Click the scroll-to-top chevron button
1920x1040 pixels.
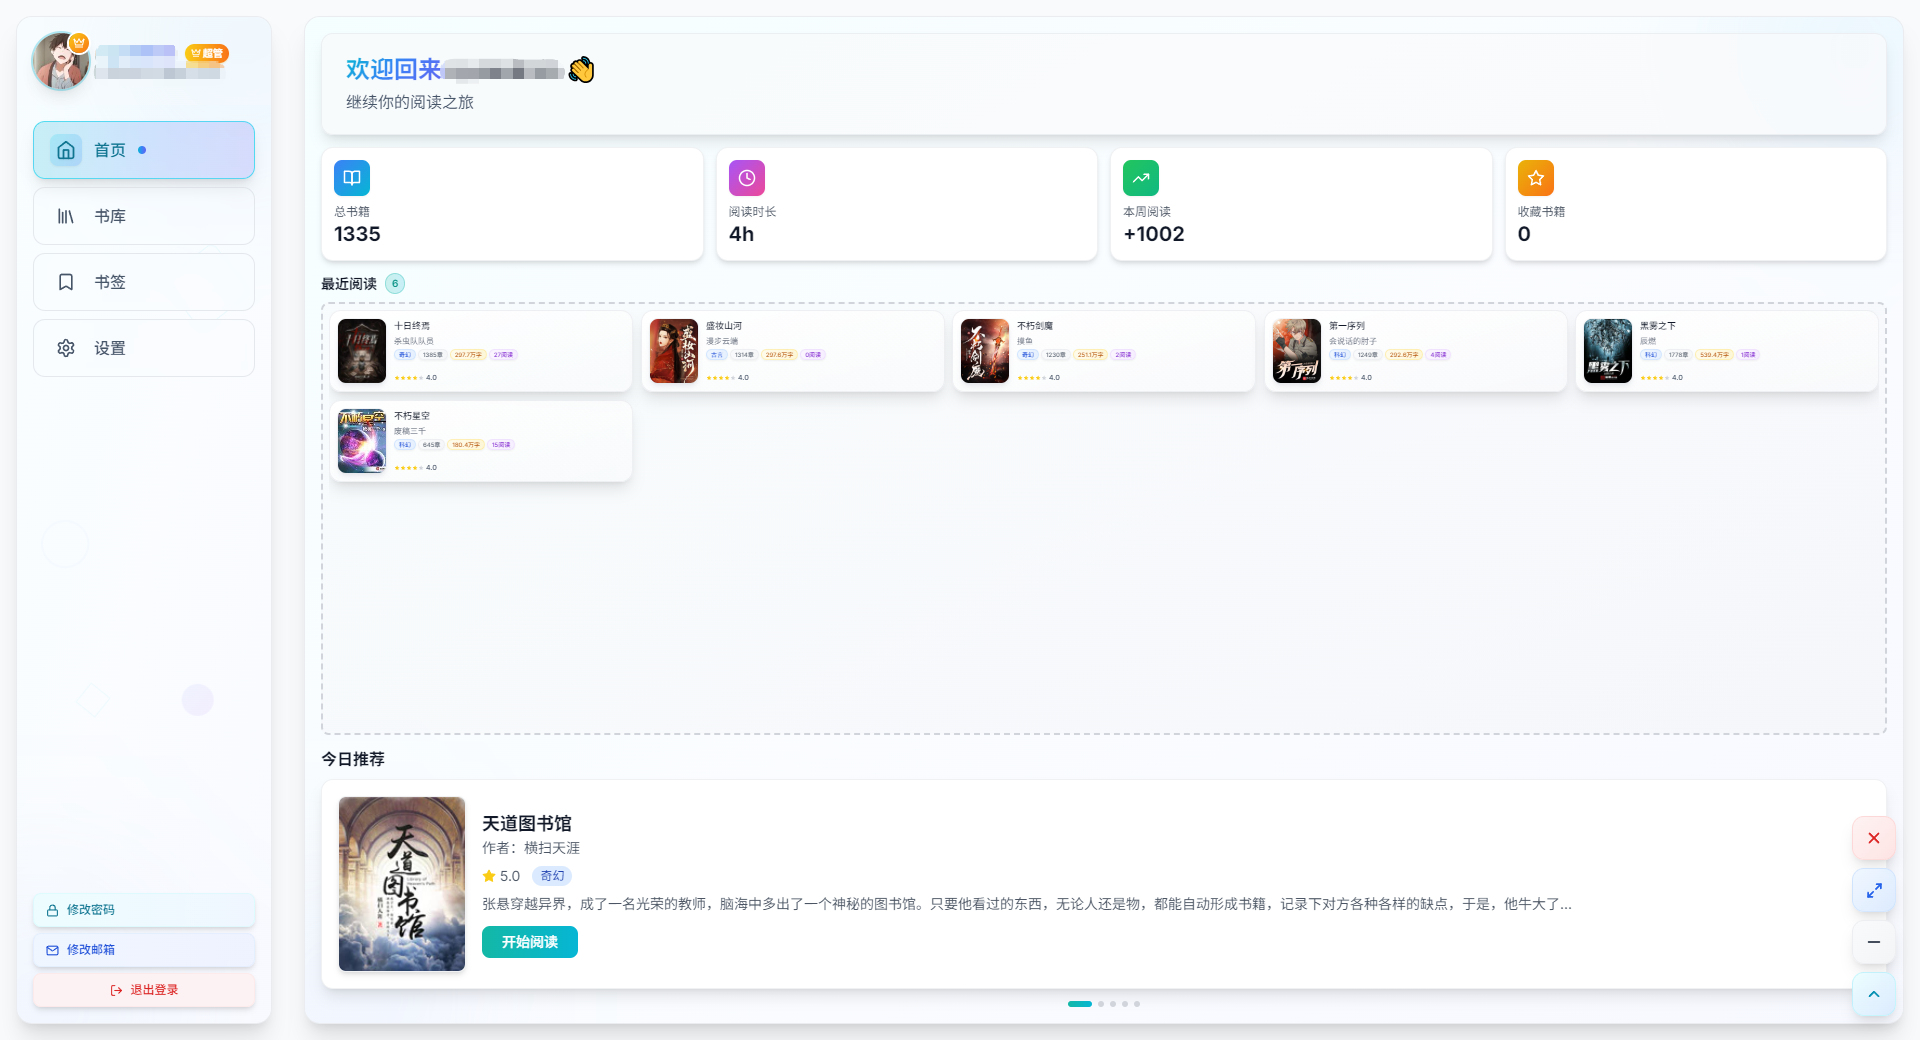point(1874,994)
